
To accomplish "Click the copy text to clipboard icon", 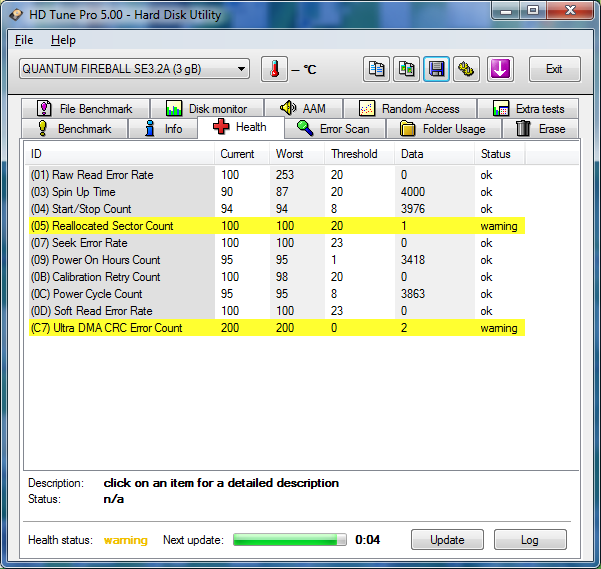I will pos(377,69).
